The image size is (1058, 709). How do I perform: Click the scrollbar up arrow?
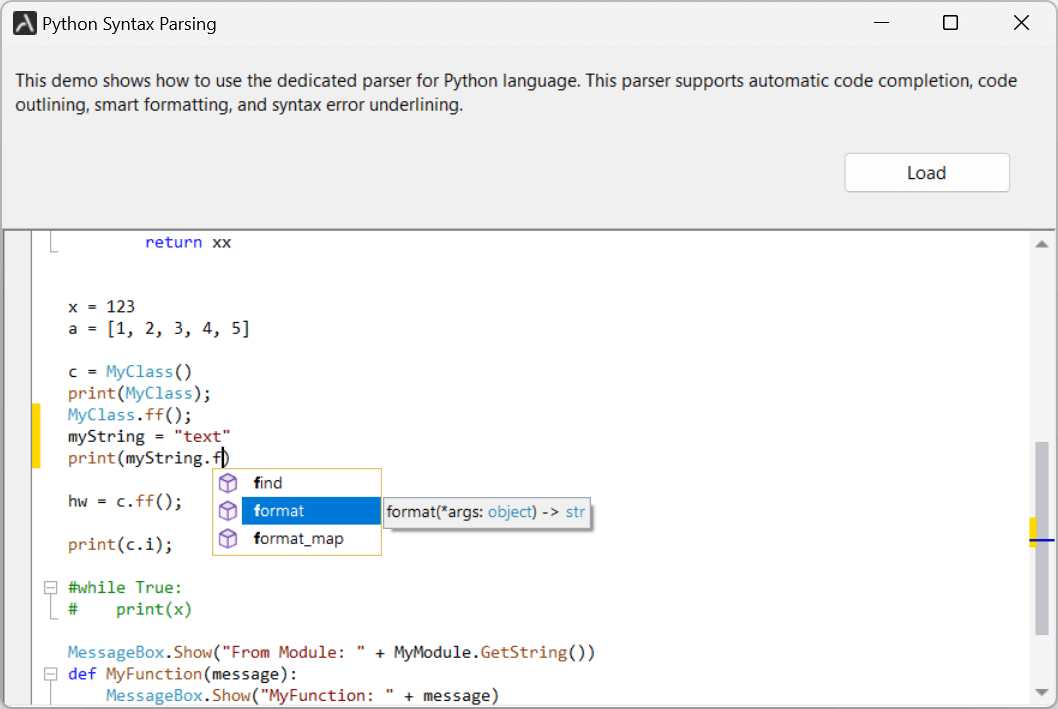tap(1042, 244)
